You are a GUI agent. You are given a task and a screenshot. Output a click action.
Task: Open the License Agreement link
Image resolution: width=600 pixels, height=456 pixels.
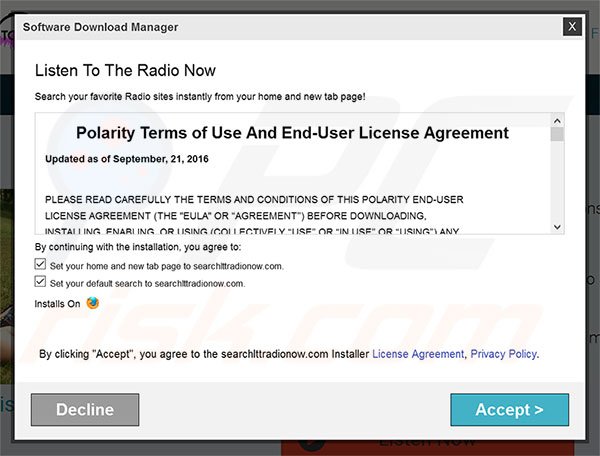point(418,354)
